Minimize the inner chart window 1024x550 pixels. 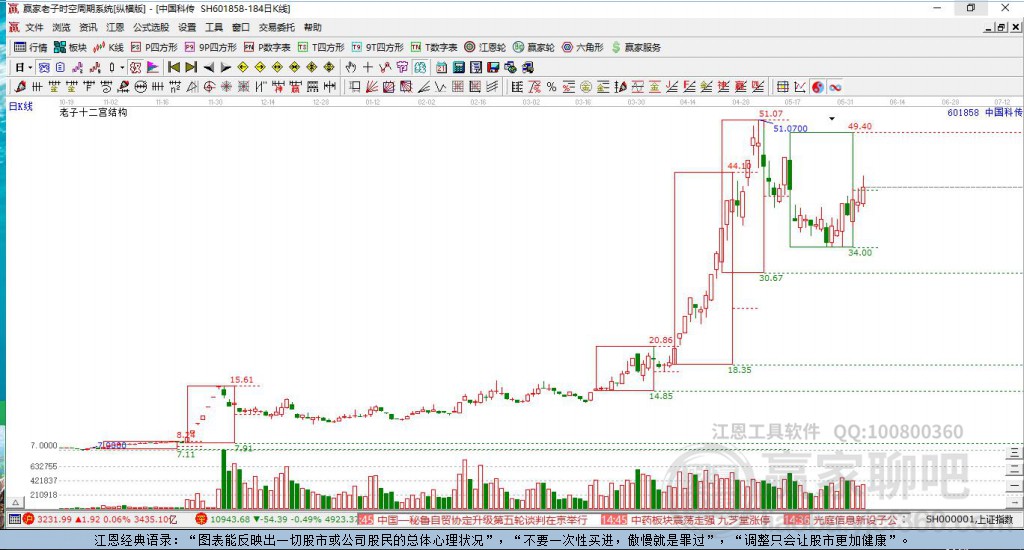point(989,27)
